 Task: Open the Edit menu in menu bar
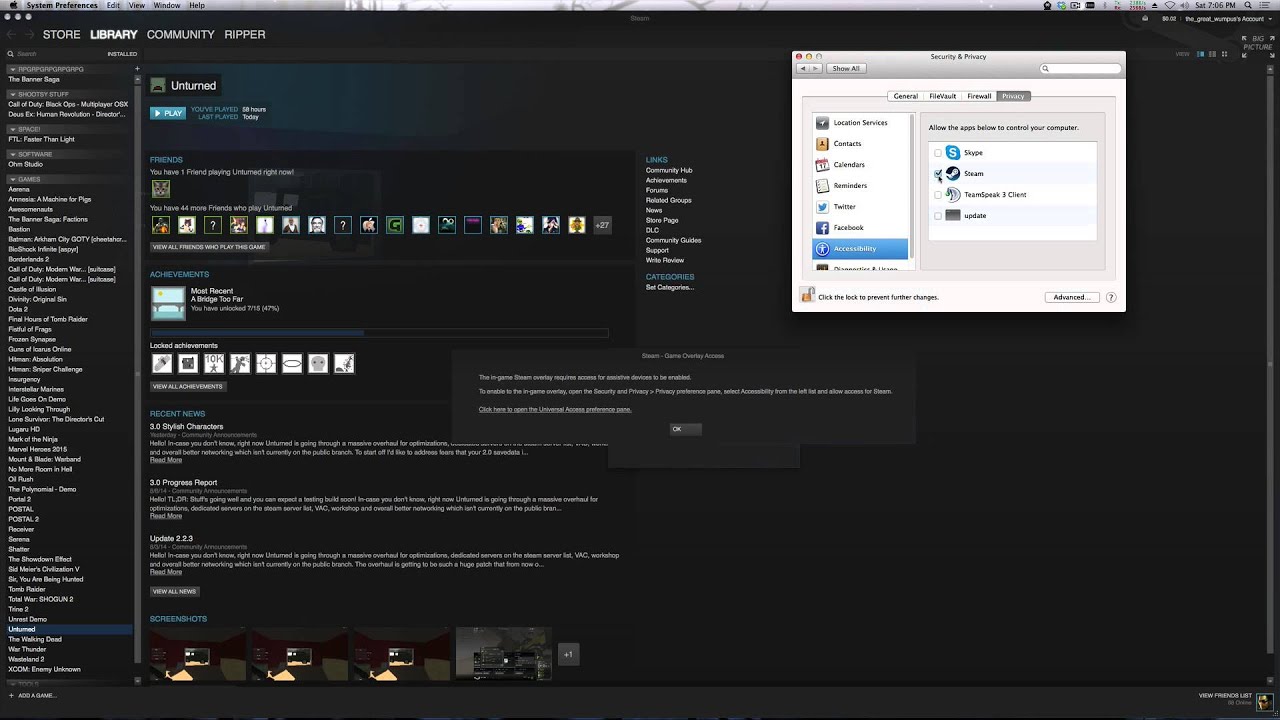point(114,5)
